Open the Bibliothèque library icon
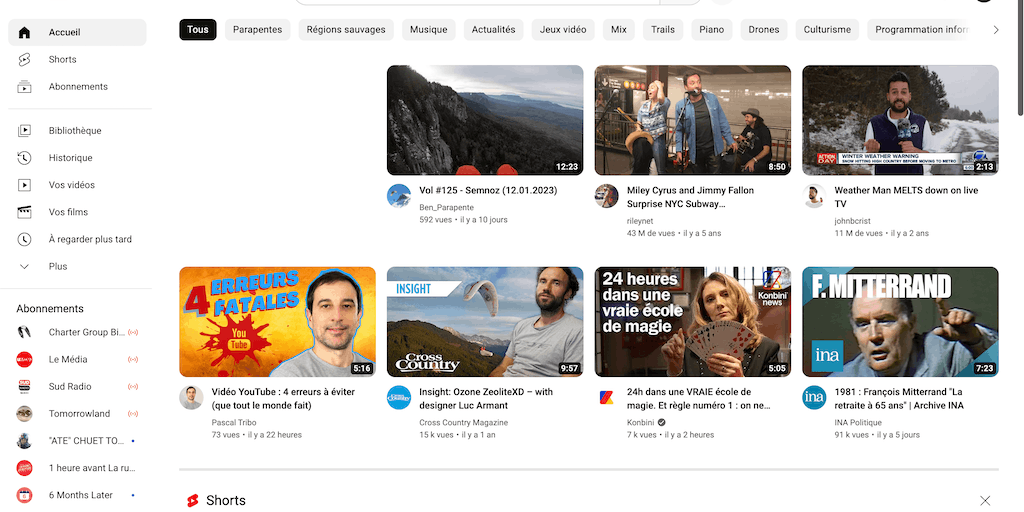This screenshot has width=1024, height=512. point(25,131)
